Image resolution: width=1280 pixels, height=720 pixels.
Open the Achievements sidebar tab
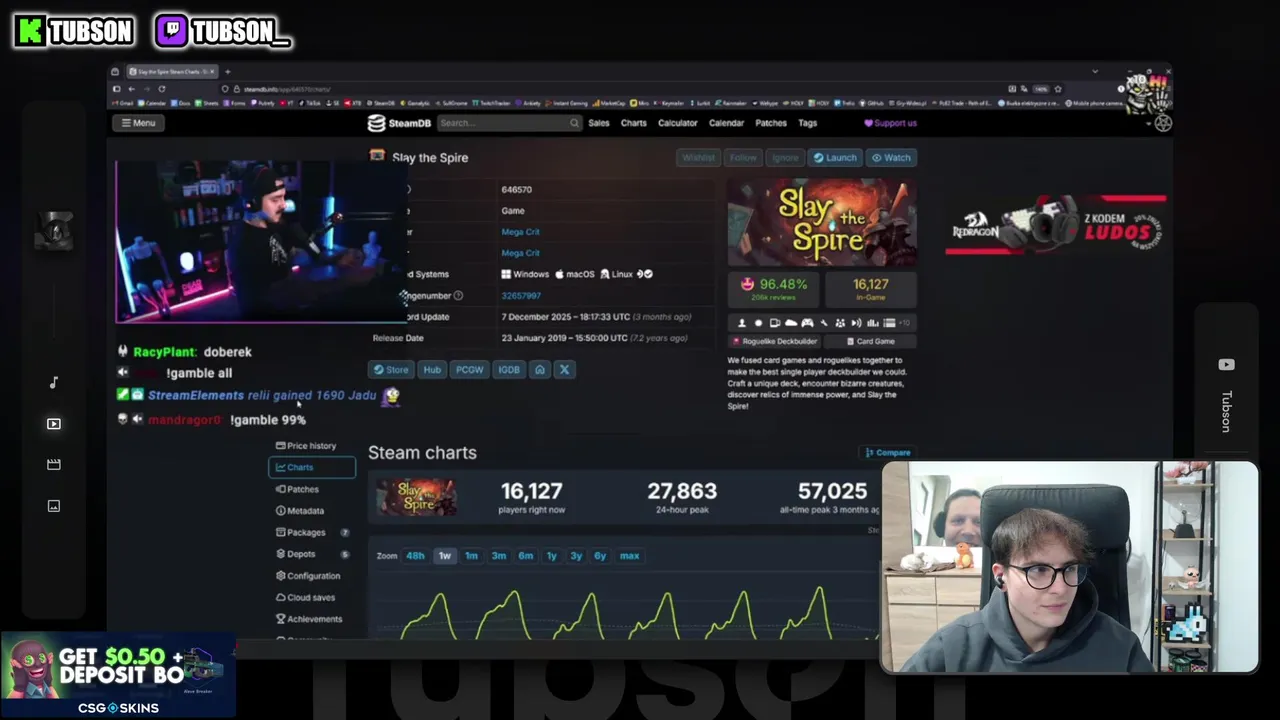click(311, 619)
